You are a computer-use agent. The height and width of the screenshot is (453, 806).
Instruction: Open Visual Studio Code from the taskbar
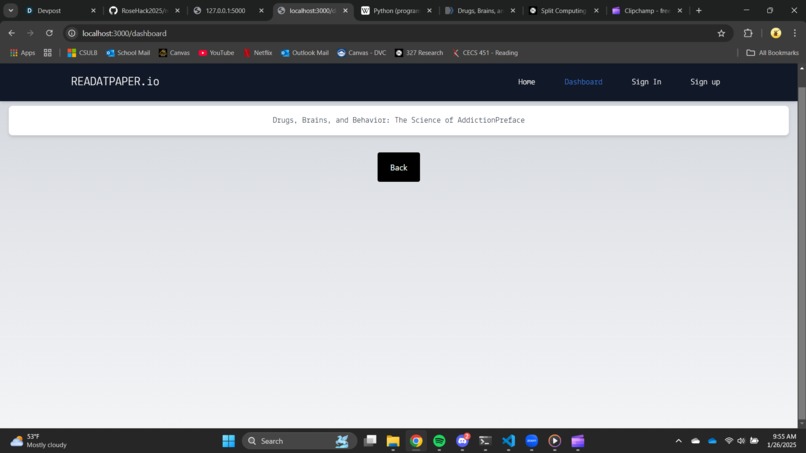click(508, 441)
